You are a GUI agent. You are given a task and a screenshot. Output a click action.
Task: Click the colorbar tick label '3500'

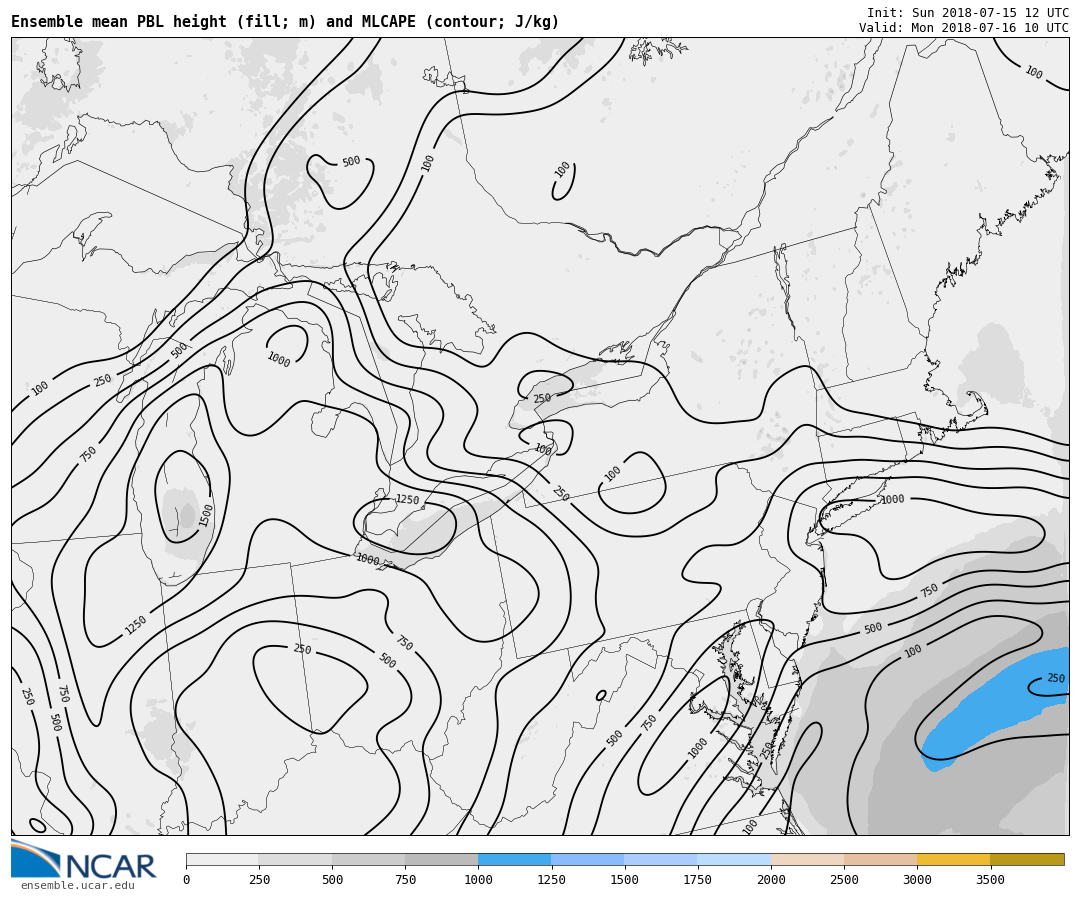(x=990, y=879)
